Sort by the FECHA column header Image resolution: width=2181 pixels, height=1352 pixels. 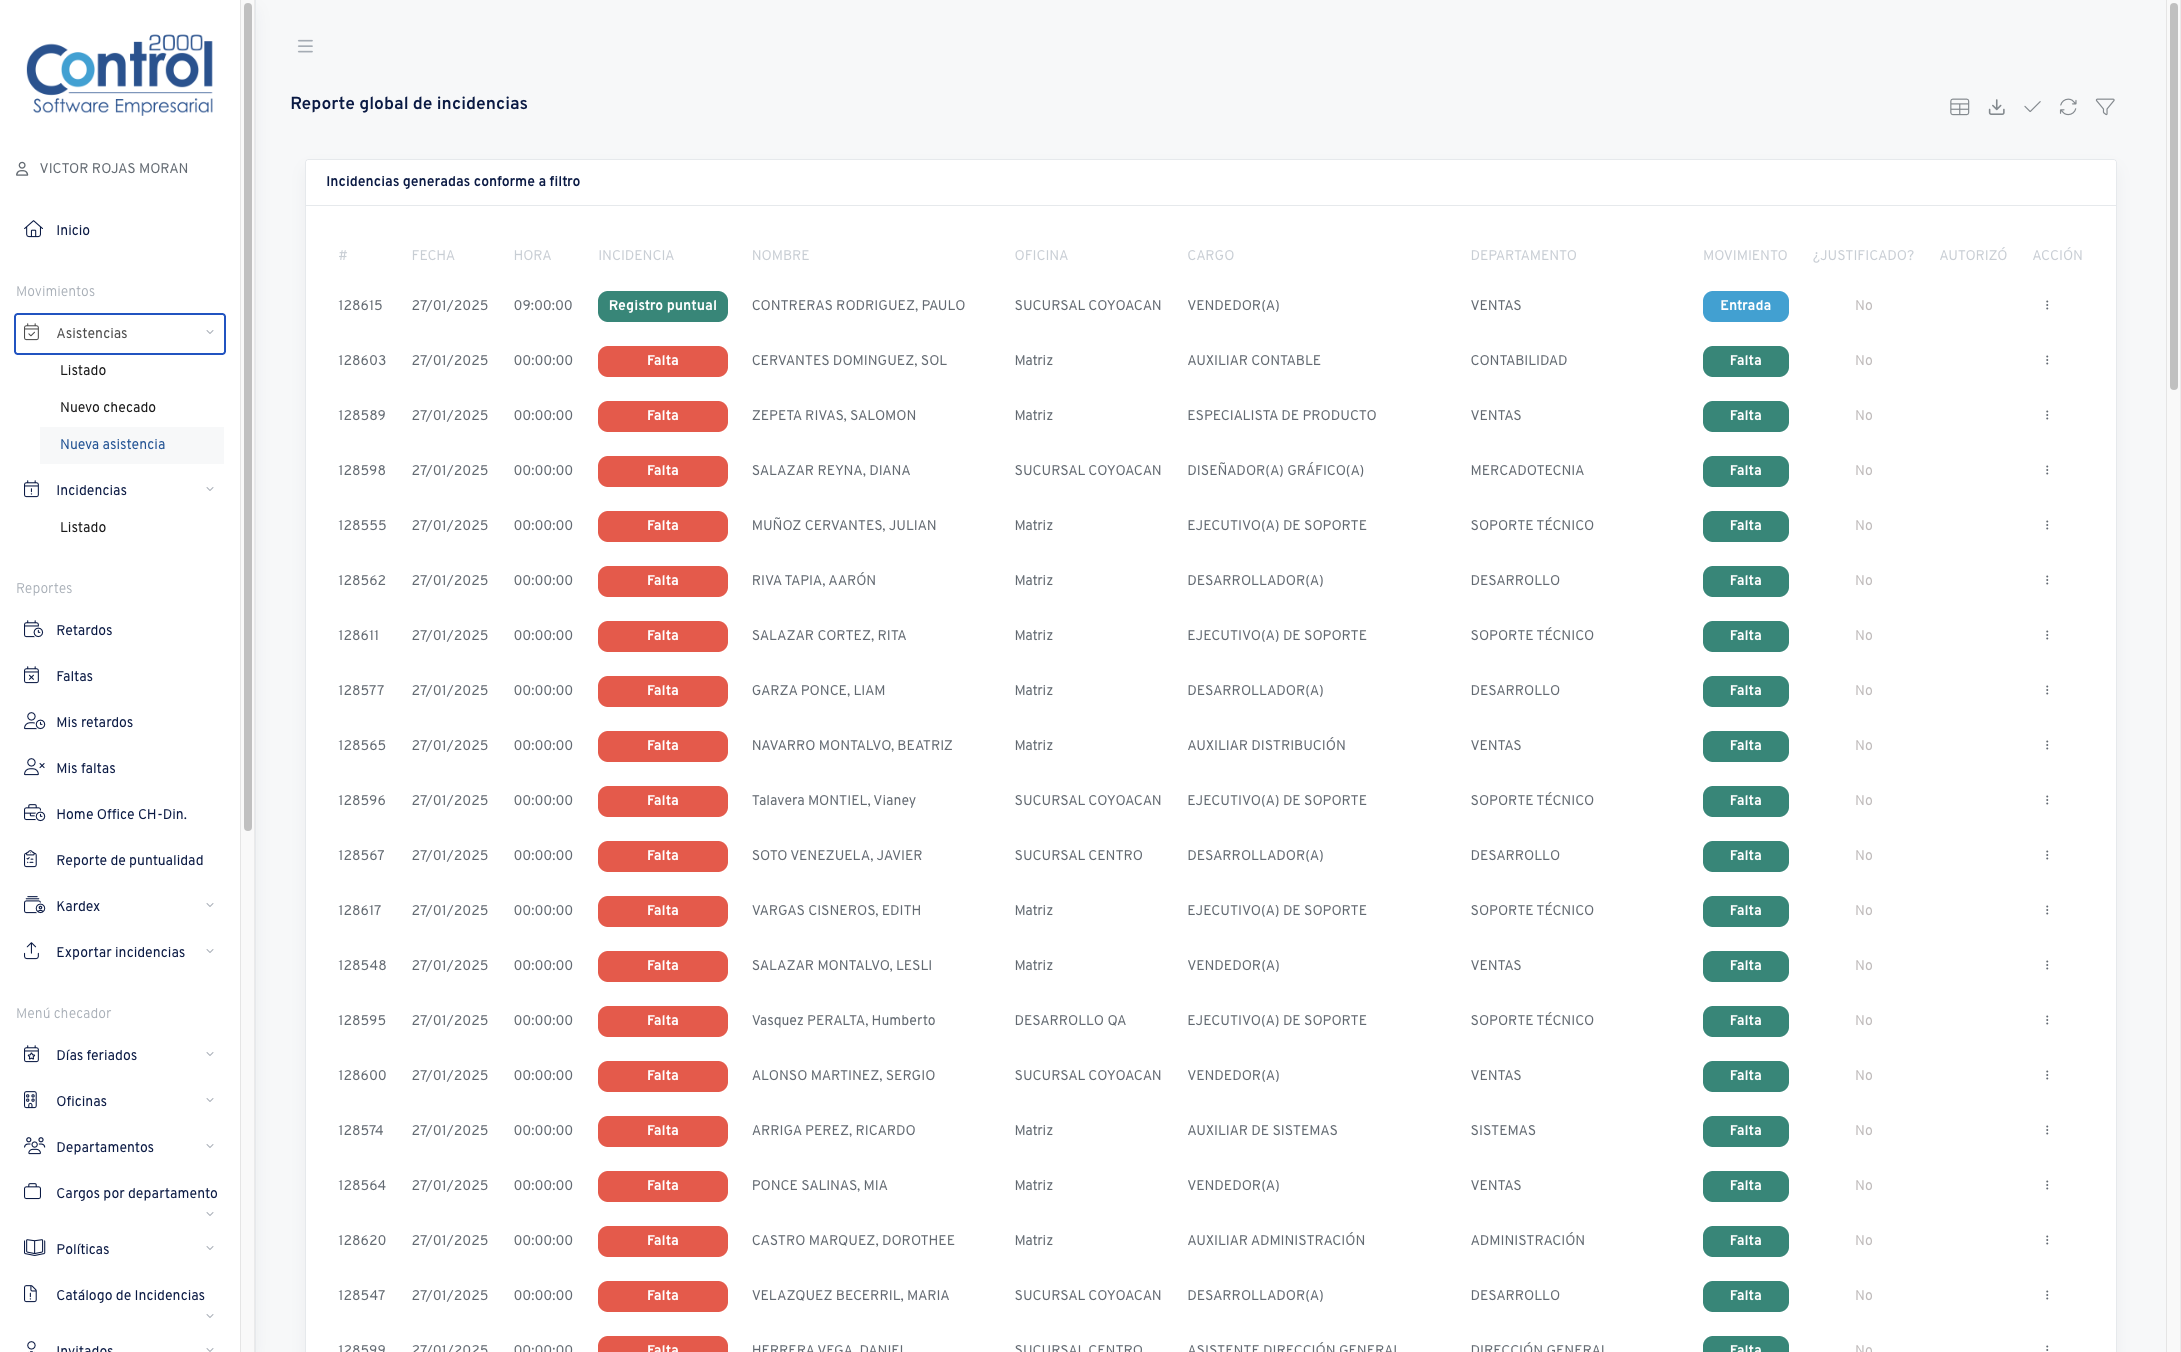point(433,256)
